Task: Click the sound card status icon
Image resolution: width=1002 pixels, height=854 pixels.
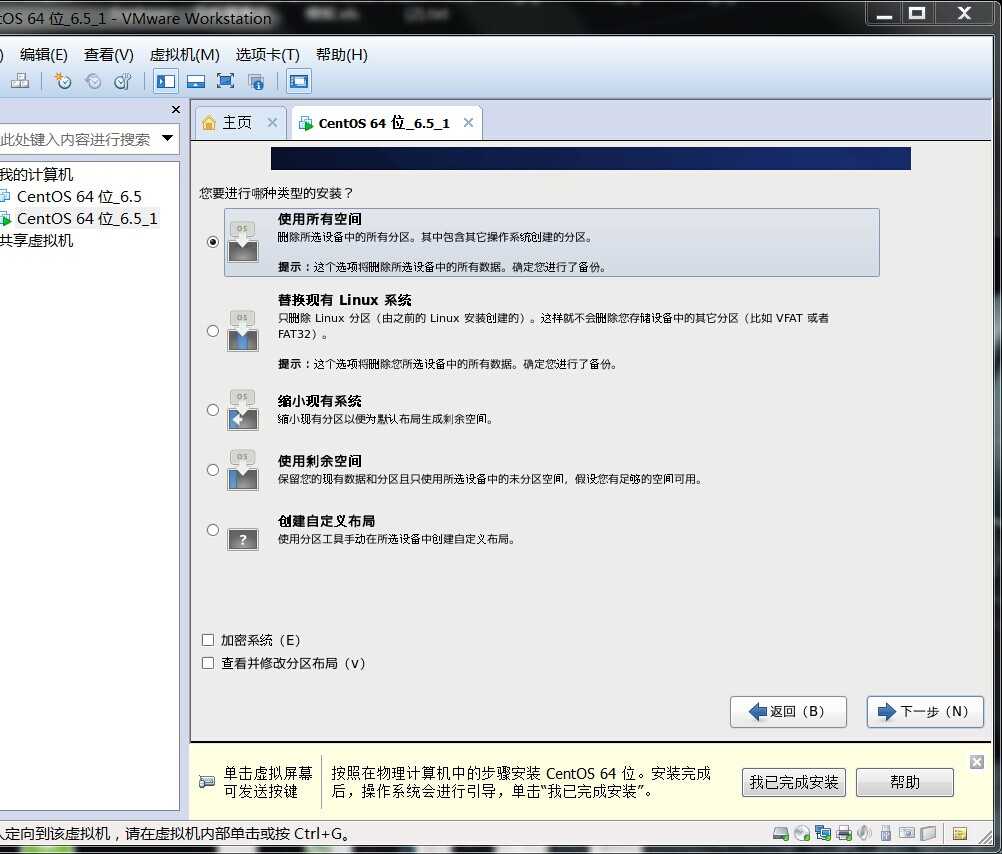Action: coord(864,833)
